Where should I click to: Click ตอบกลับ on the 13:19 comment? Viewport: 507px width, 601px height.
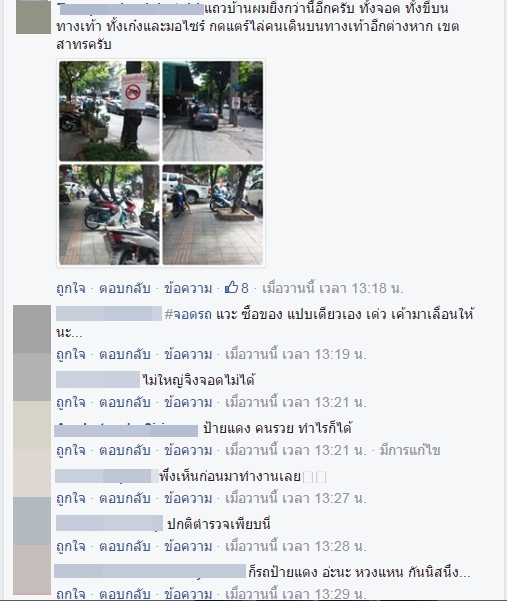click(x=125, y=354)
